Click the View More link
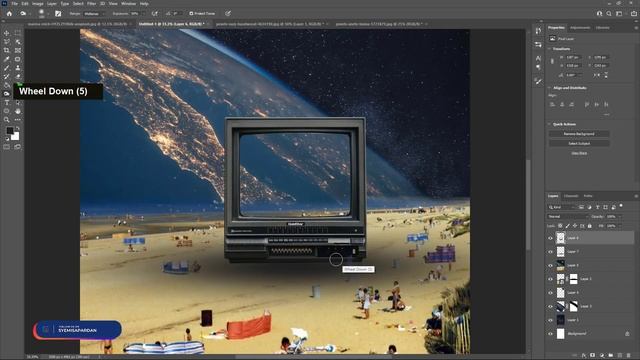 tap(579, 153)
